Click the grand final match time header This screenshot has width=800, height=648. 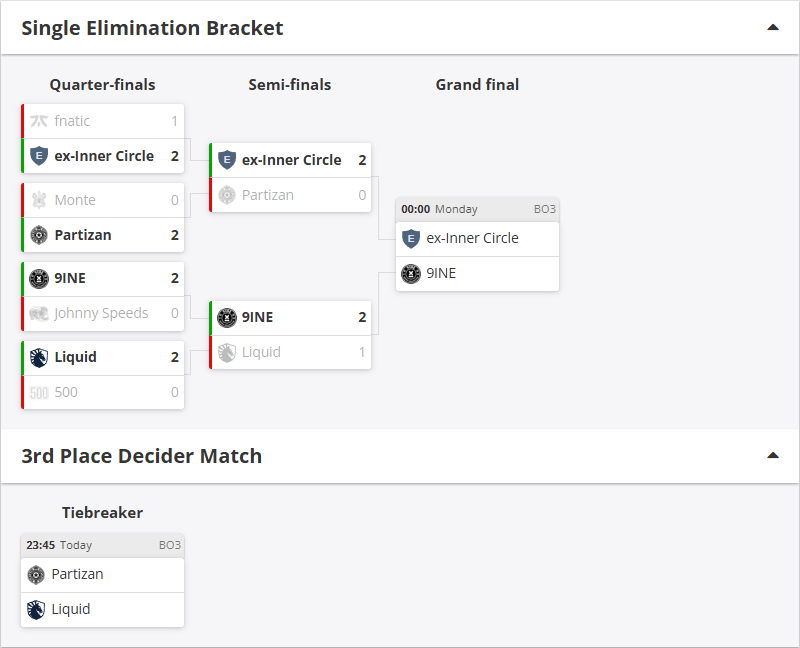(477, 209)
